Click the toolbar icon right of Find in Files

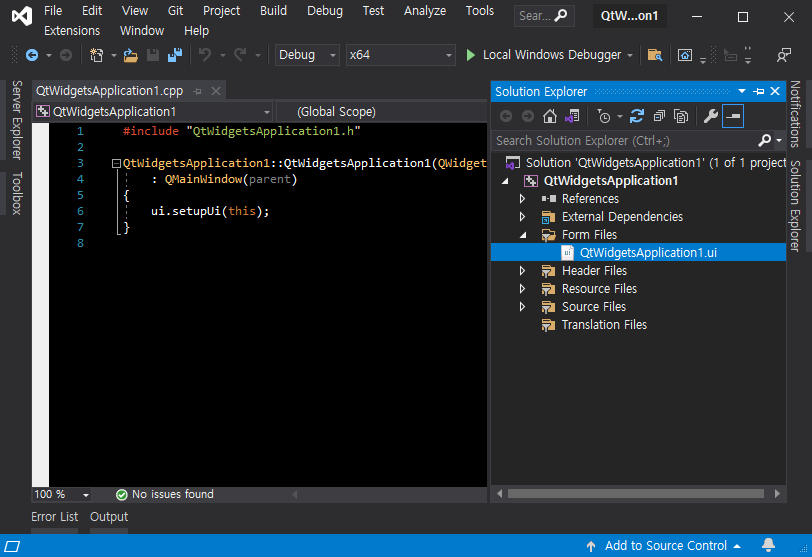coord(685,55)
